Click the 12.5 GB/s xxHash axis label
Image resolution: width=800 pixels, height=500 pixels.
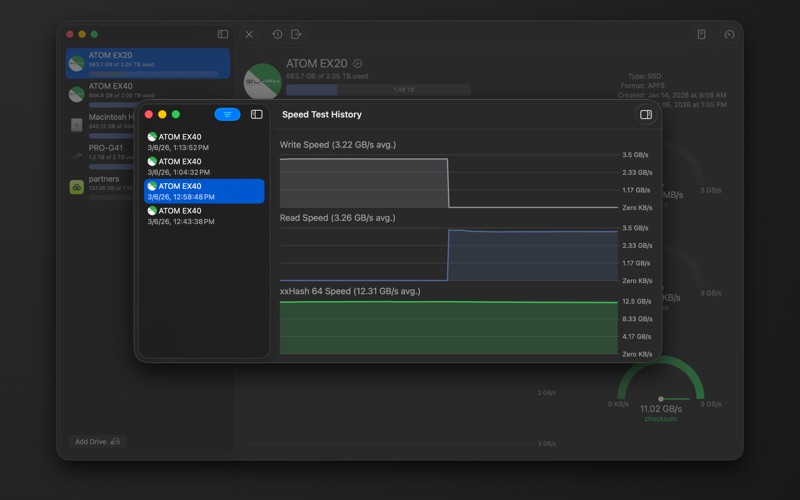point(637,301)
